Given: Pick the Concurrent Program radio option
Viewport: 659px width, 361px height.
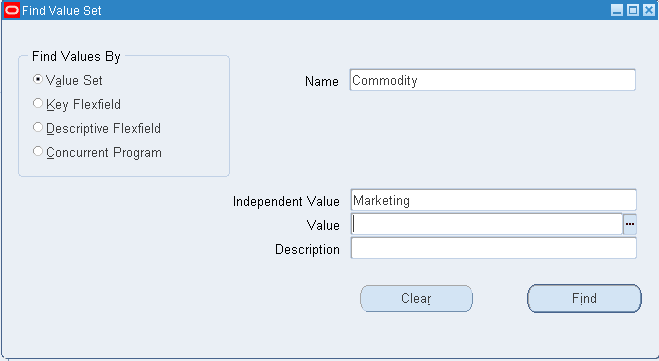Looking at the screenshot, I should pos(38,151).
